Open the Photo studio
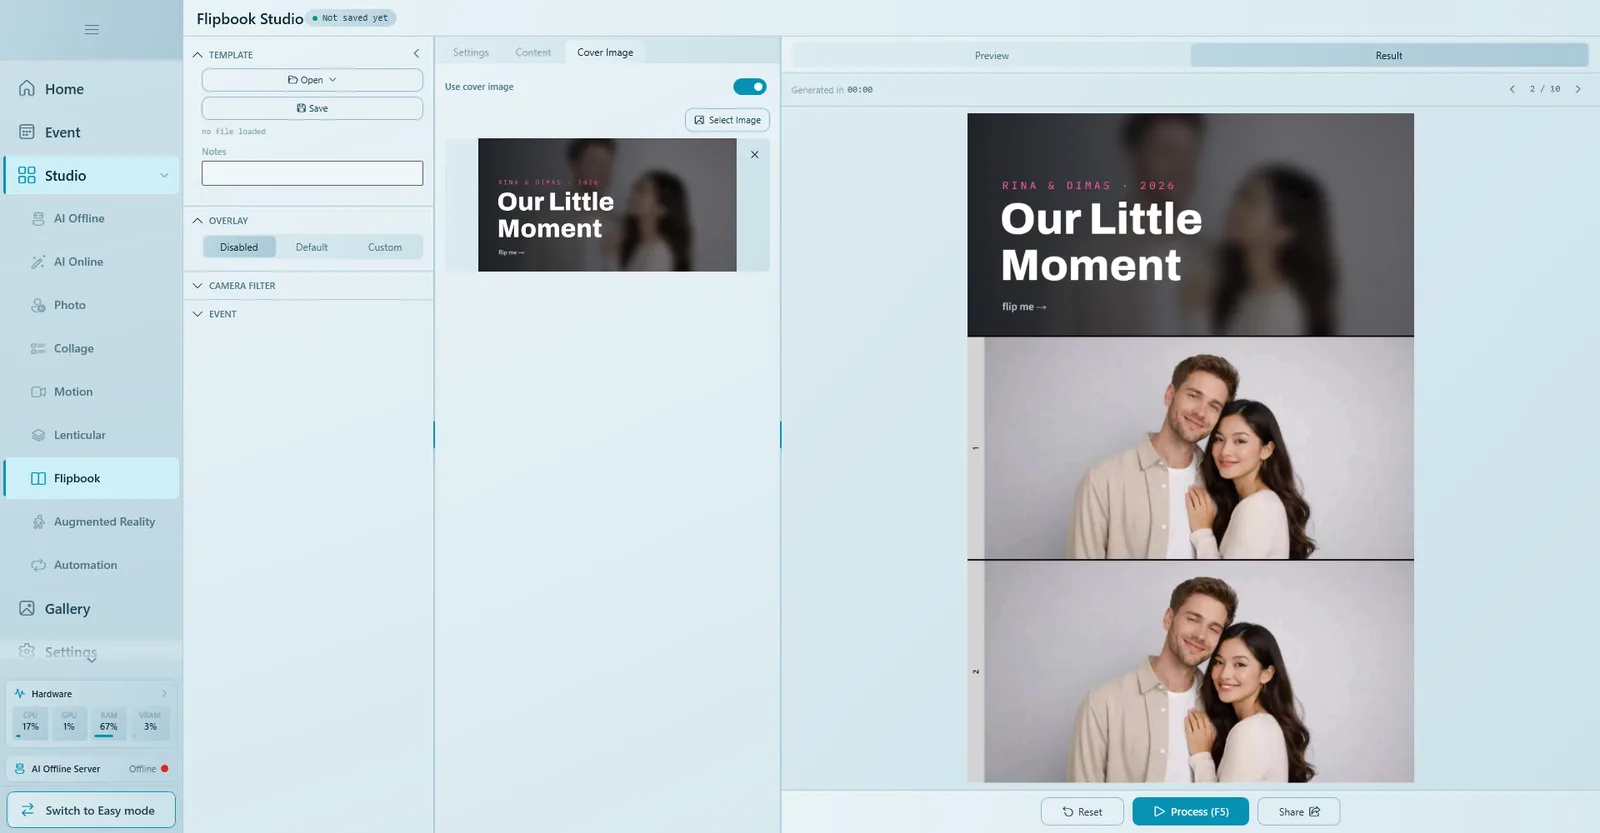The image size is (1600, 833). (x=91, y=305)
